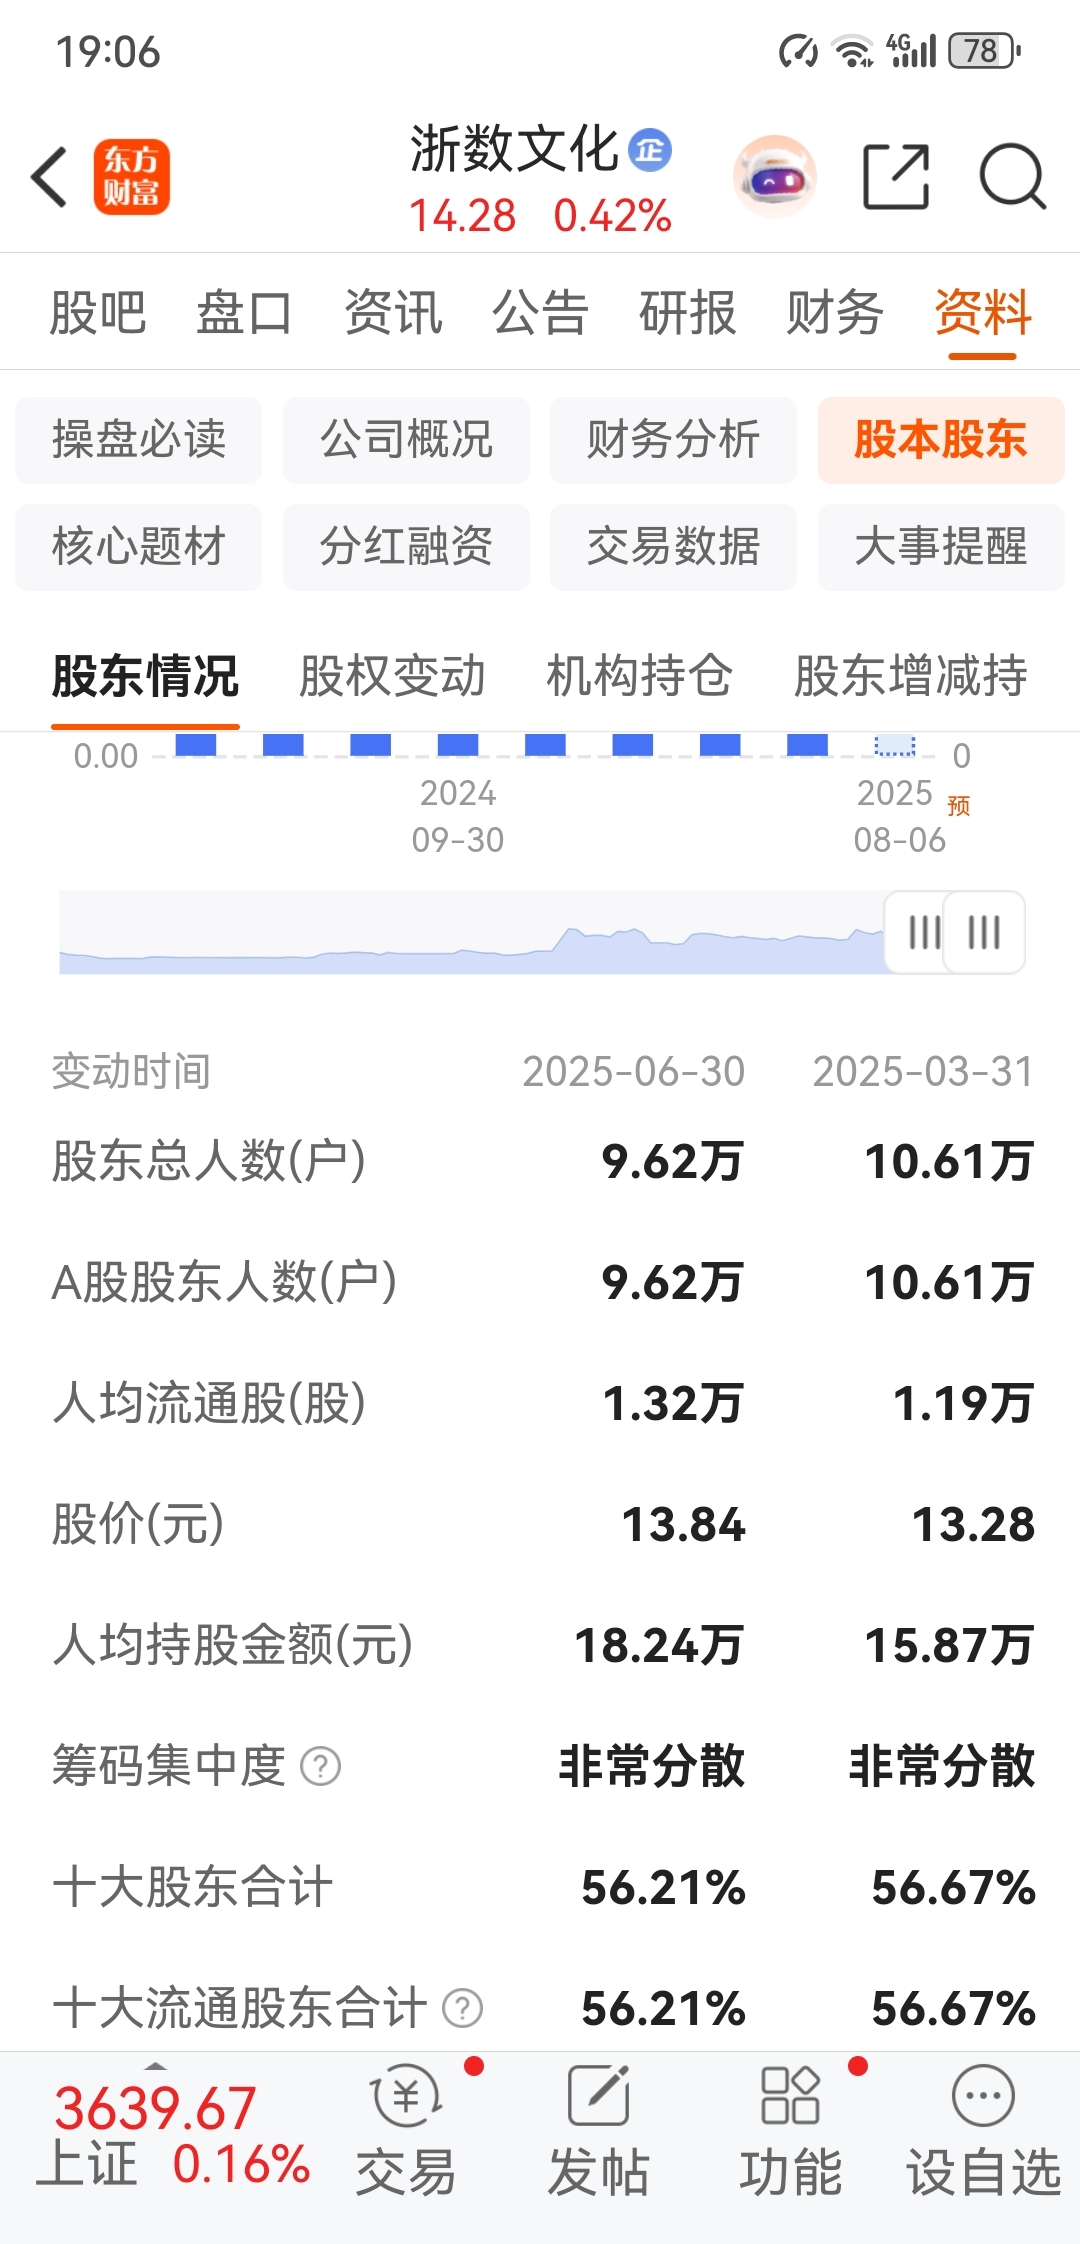The image size is (1080, 2244).
Task: Tap the 发帖 compose post icon
Action: coord(598,2095)
